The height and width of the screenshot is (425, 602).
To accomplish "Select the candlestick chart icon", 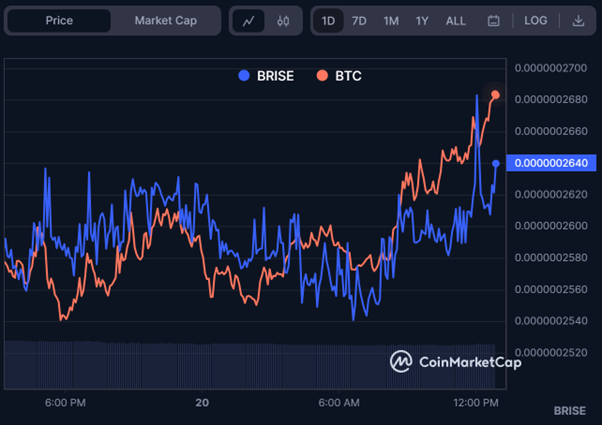I will point(283,20).
